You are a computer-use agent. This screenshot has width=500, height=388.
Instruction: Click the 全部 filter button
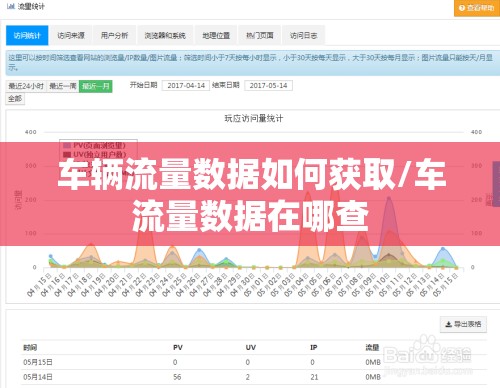(x=15, y=99)
